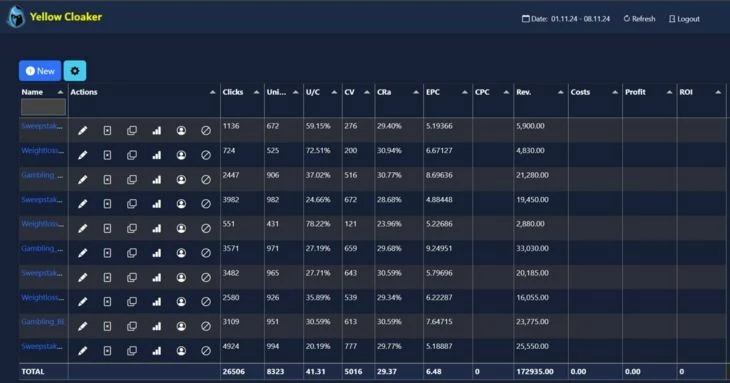Click the pencil edit icon in first row

pos(82,131)
